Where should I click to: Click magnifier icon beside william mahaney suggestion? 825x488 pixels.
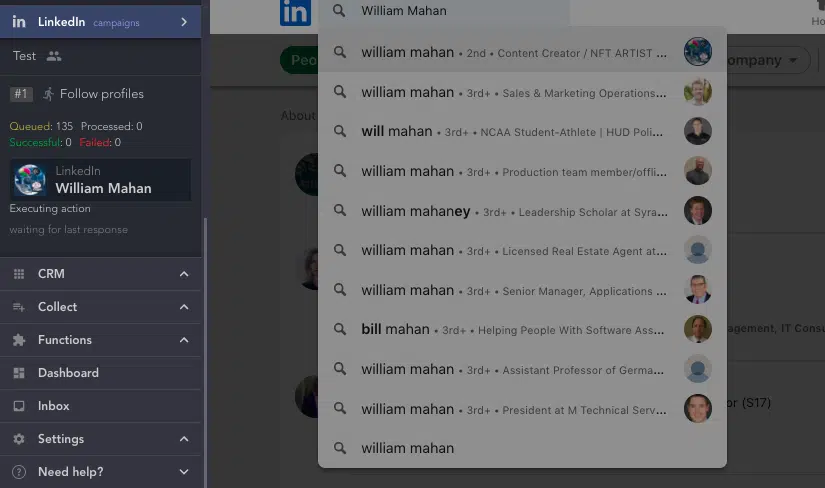[x=340, y=211]
